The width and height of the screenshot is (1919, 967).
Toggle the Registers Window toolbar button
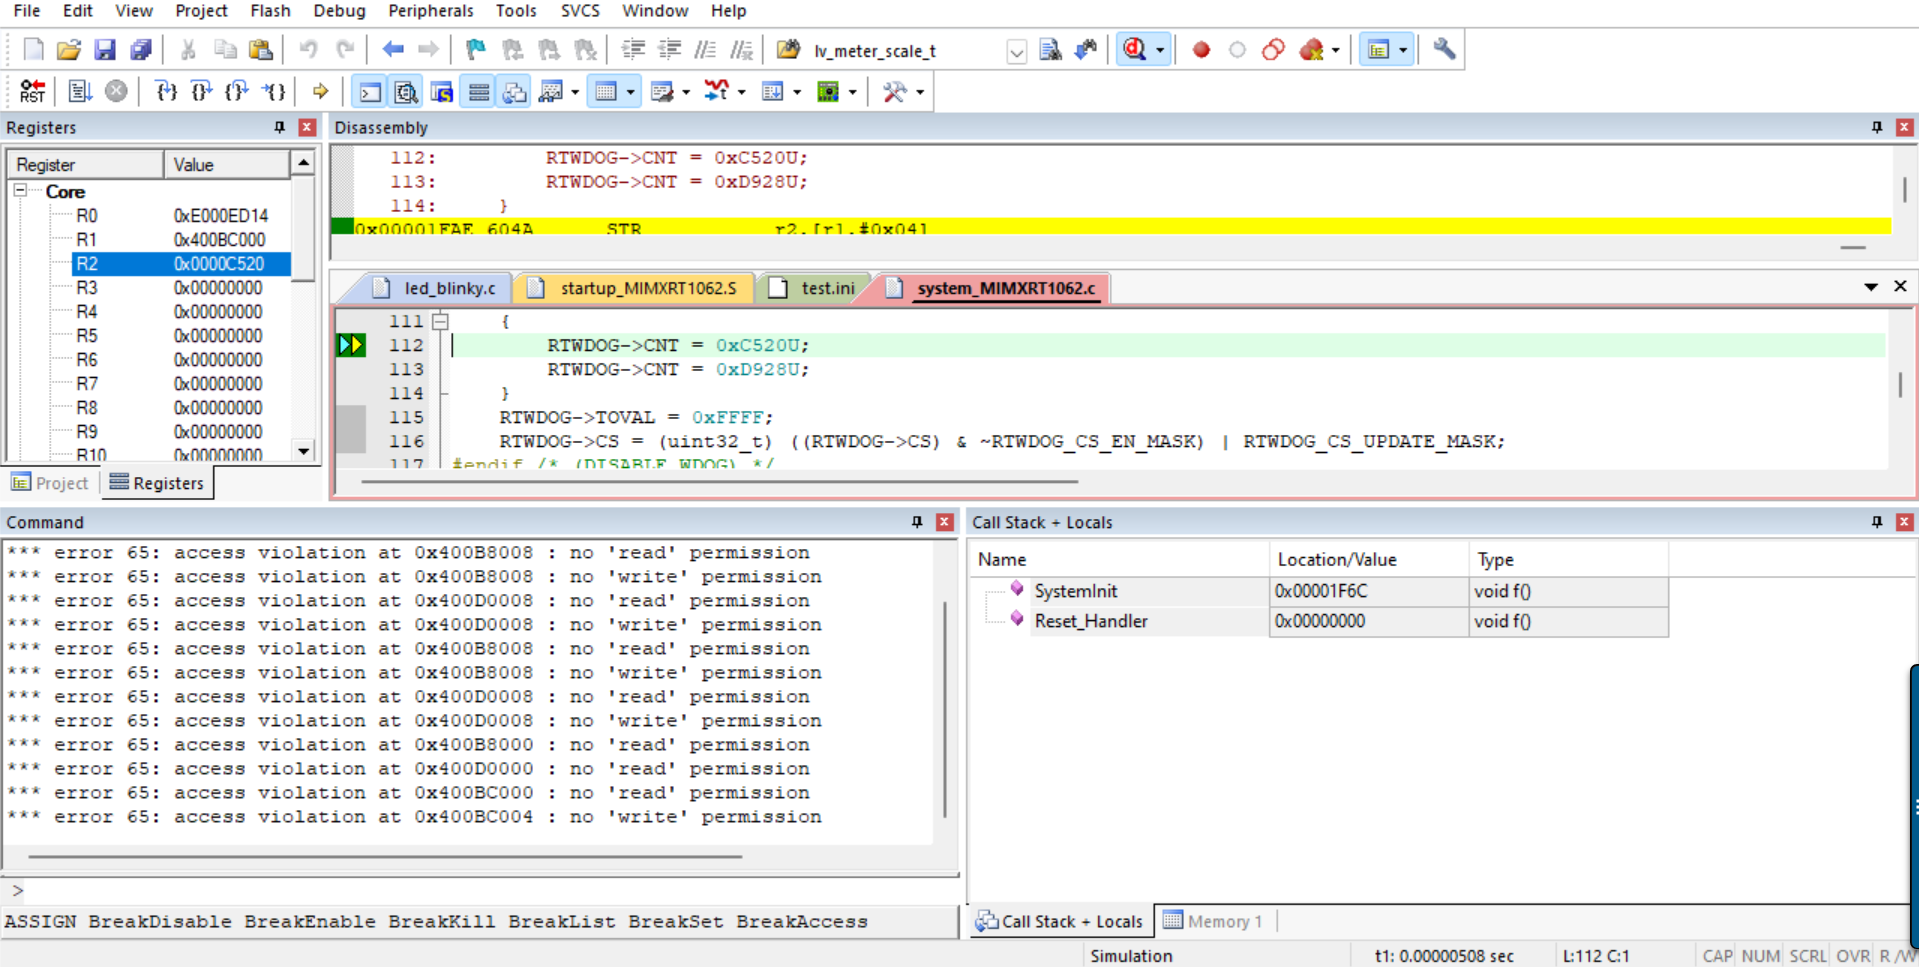click(479, 92)
